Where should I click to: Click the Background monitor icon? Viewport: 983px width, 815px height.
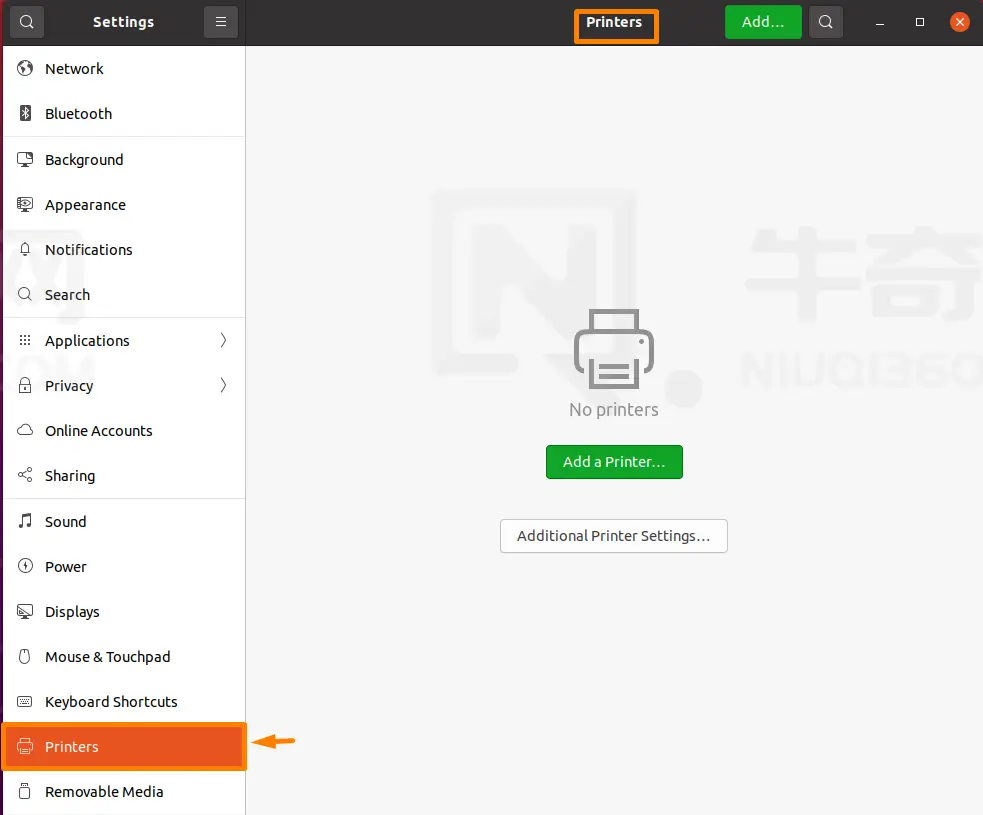coord(25,159)
